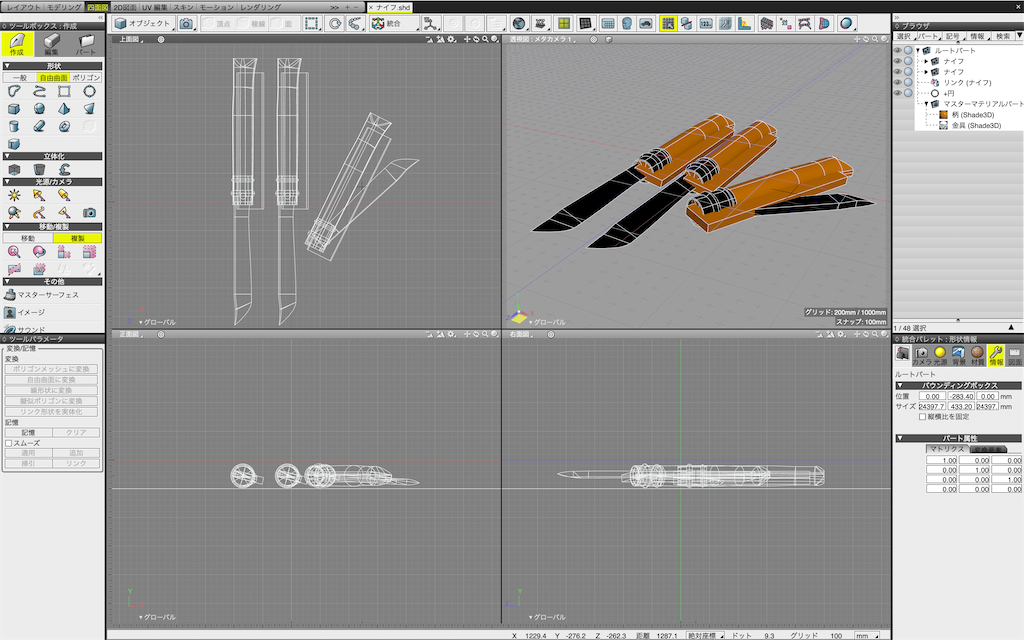
Task: Create a cone primitive
Action: pyautogui.click(x=89, y=108)
